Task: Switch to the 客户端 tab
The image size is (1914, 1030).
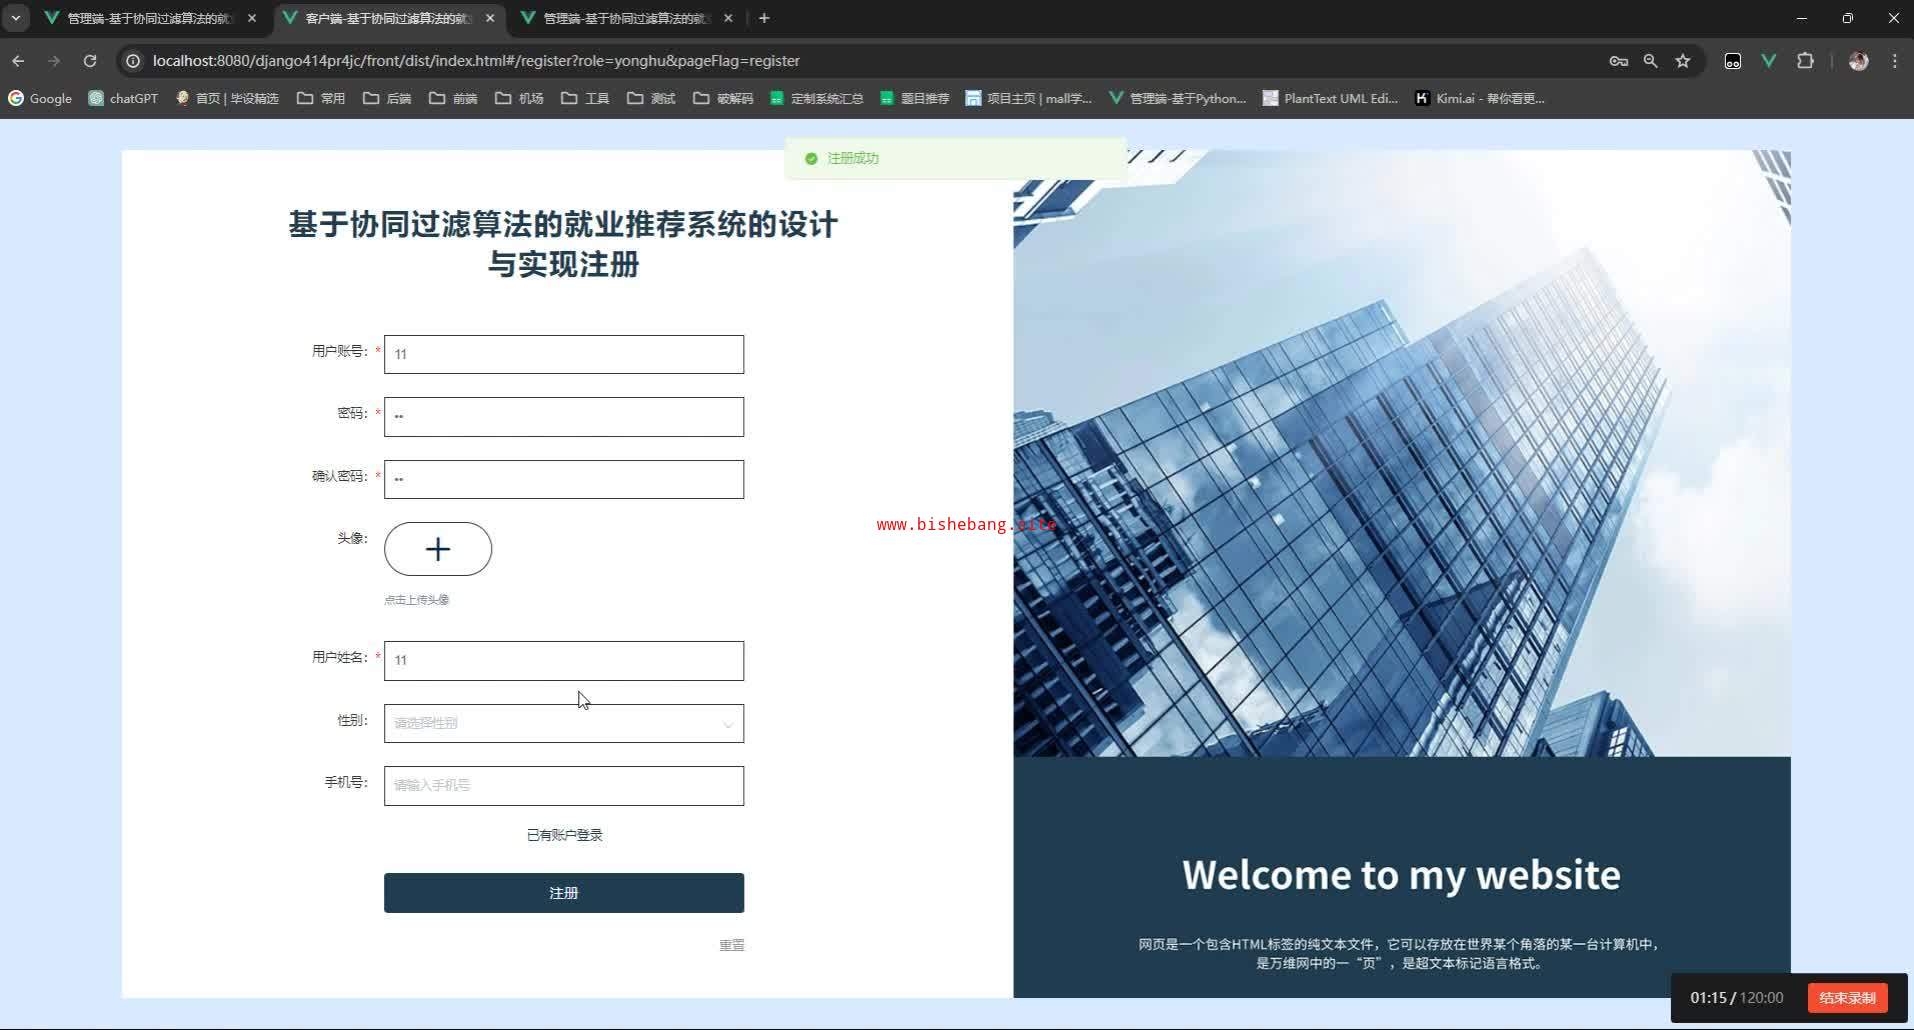Action: coord(388,18)
